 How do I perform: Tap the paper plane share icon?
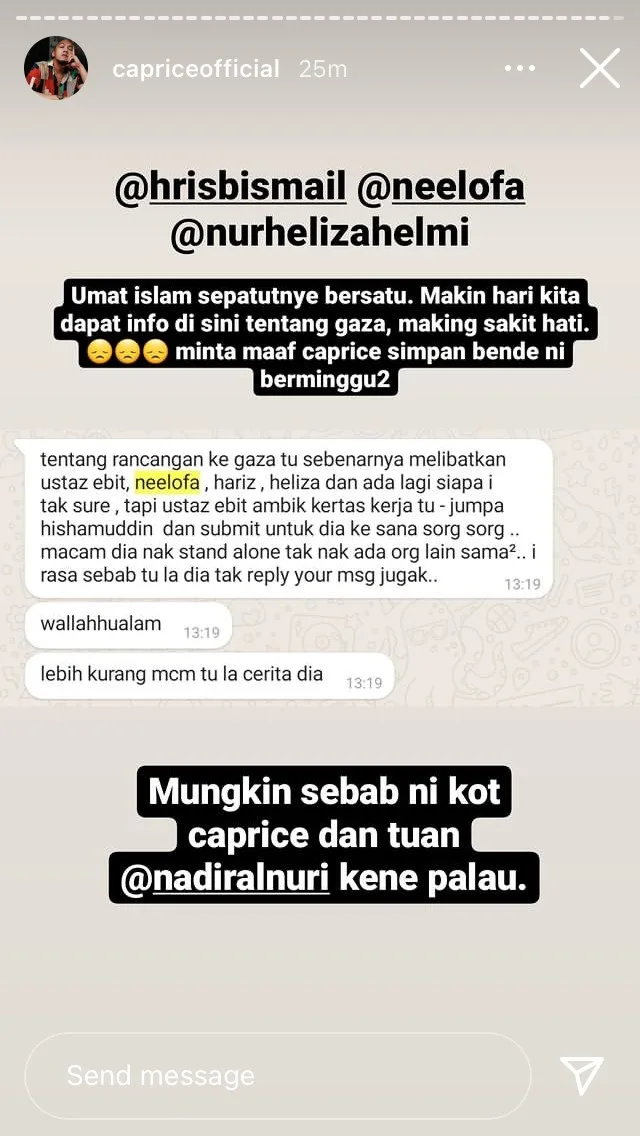582,1075
